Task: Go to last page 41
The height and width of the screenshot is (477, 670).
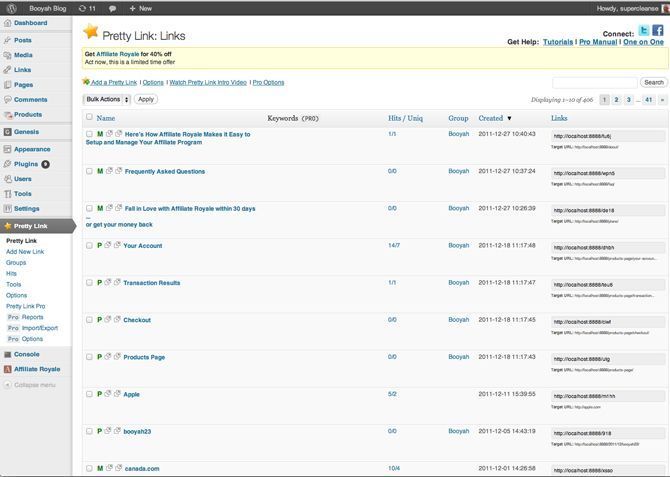Action: pyautogui.click(x=649, y=100)
